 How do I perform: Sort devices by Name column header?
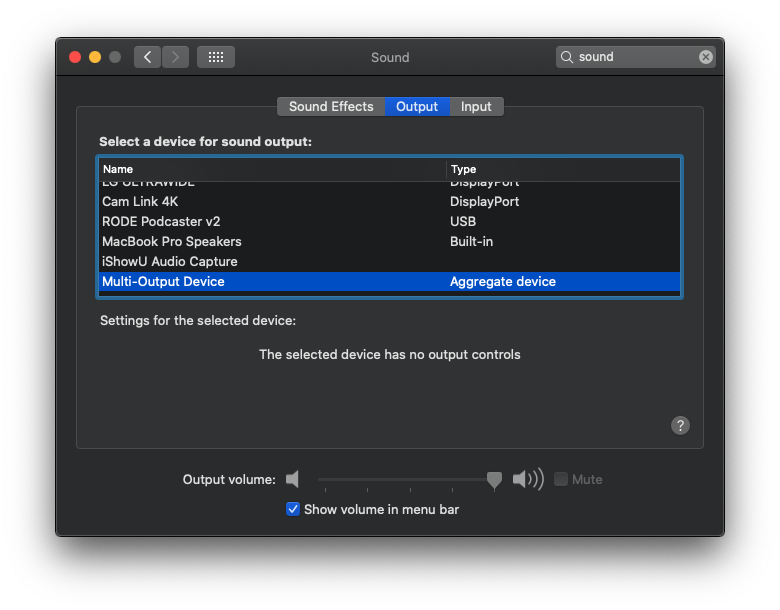click(x=272, y=169)
